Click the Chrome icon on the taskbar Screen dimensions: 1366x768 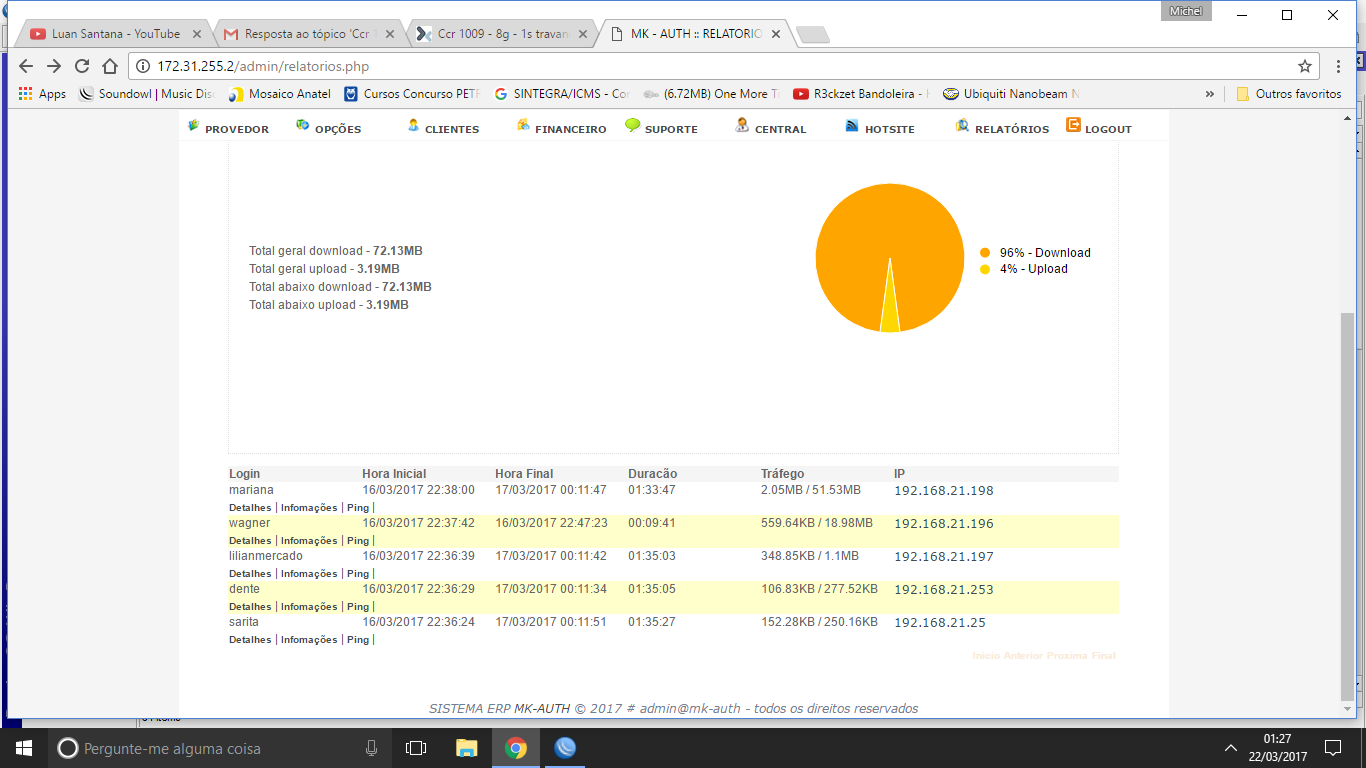[x=516, y=748]
